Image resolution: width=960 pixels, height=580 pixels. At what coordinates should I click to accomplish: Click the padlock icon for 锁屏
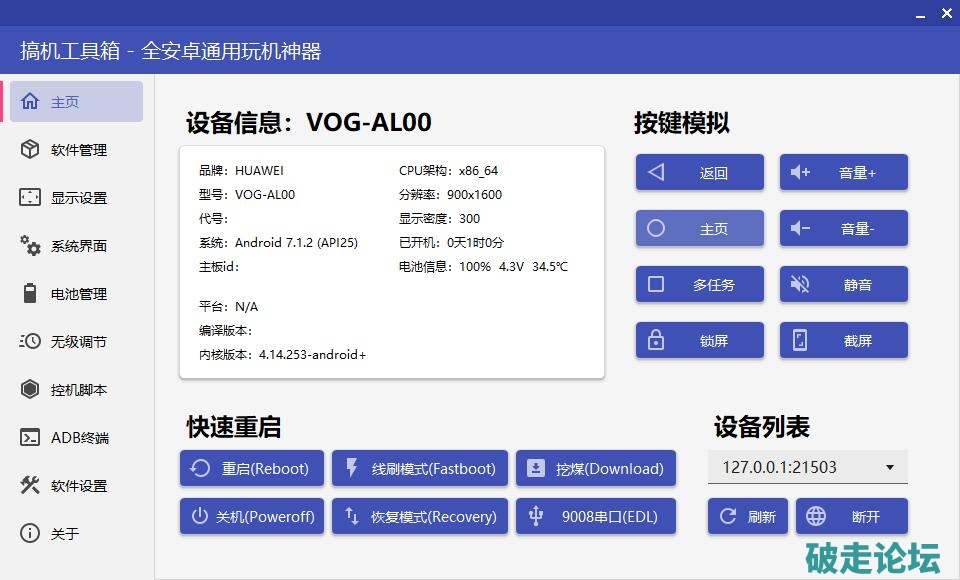(x=656, y=341)
